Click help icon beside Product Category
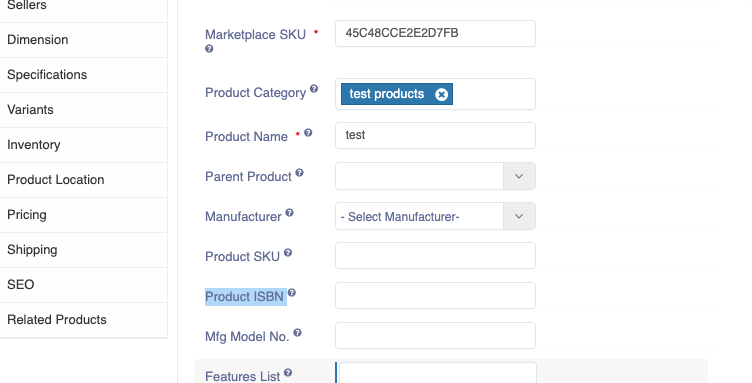The height and width of the screenshot is (383, 752). pyautogui.click(x=314, y=89)
